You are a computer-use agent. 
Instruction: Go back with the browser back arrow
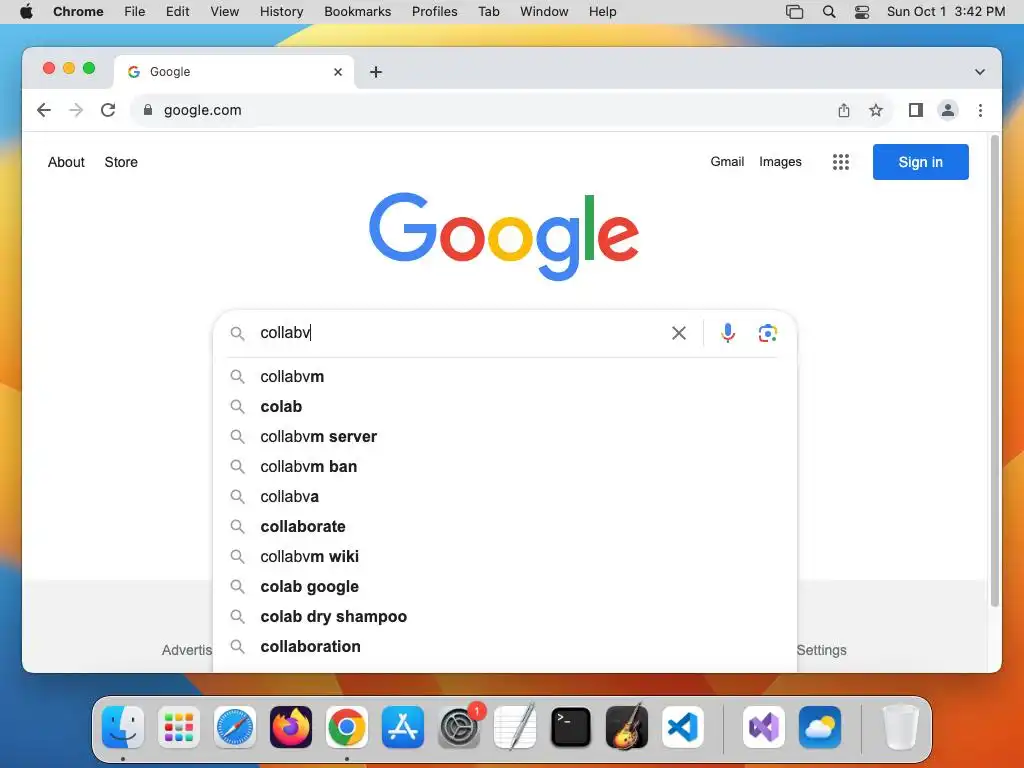[44, 110]
